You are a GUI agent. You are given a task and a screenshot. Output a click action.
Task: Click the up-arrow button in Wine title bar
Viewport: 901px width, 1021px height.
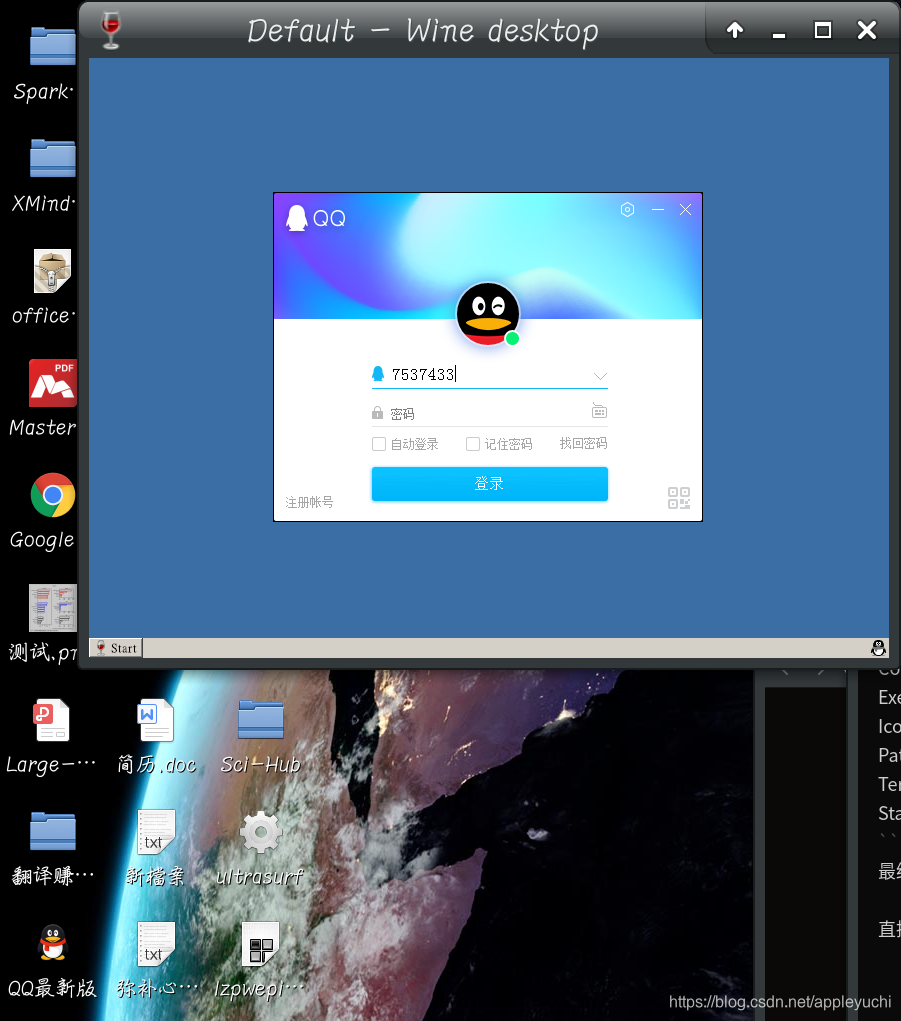(x=735, y=30)
